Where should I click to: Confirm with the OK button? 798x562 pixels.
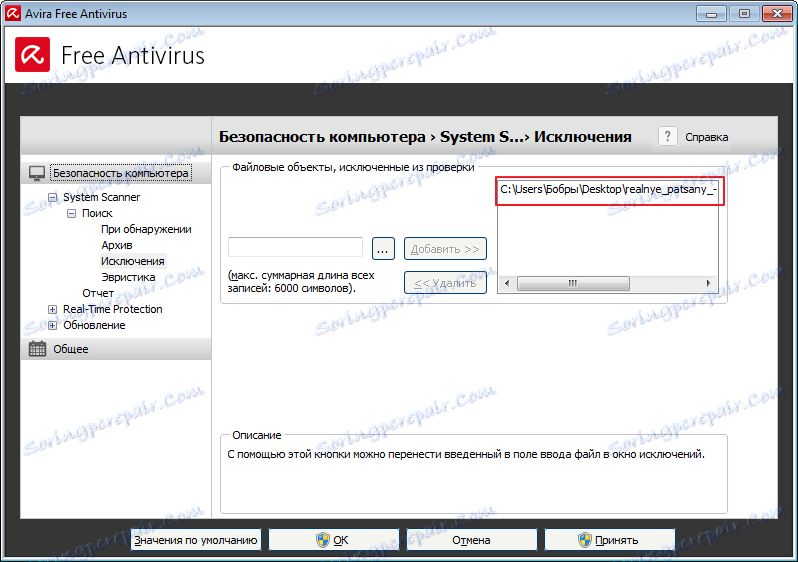pyautogui.click(x=334, y=540)
